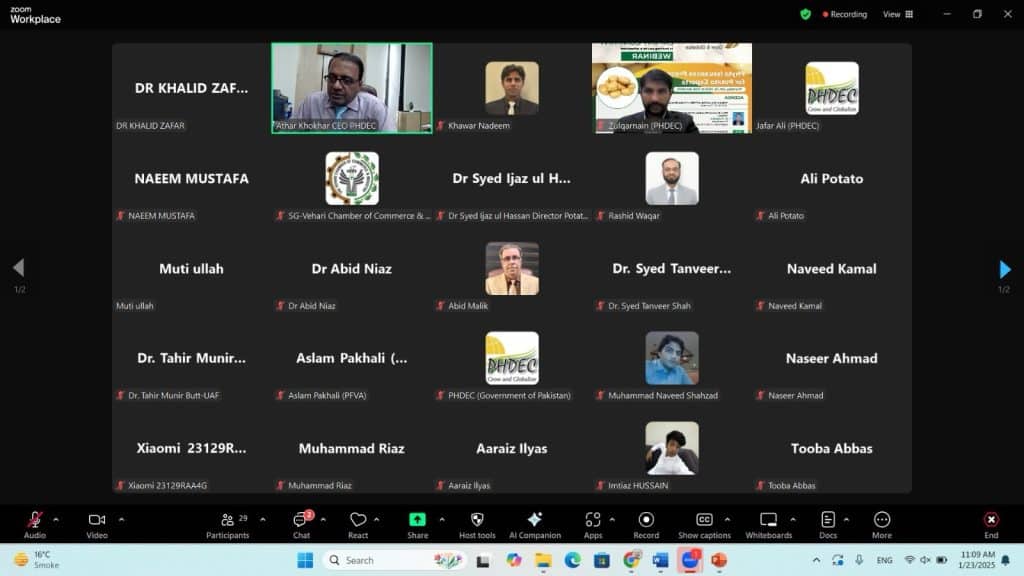This screenshot has width=1024, height=576.
Task: Expand video options arrow beside Video
Action: click(x=121, y=519)
